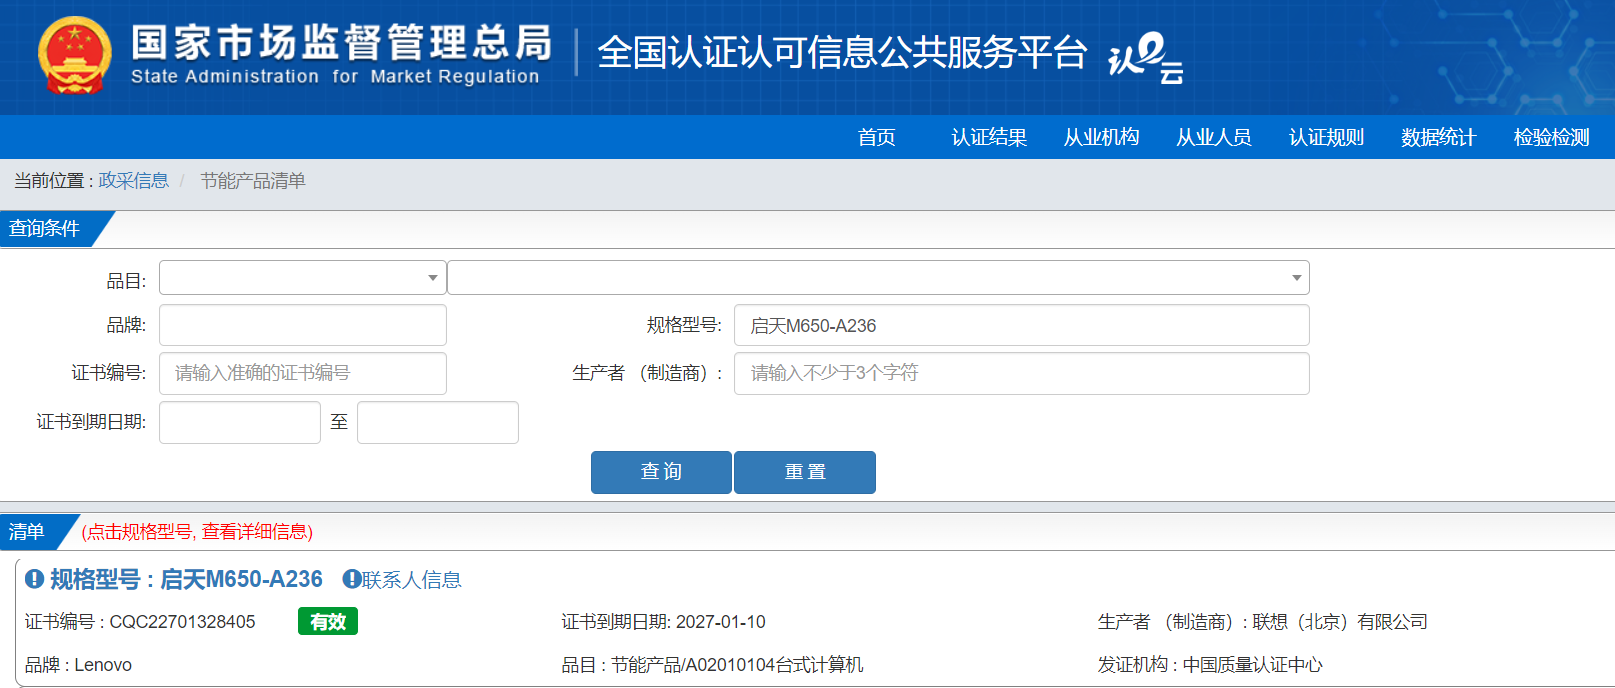Click the brand Lenovo text

[103, 665]
